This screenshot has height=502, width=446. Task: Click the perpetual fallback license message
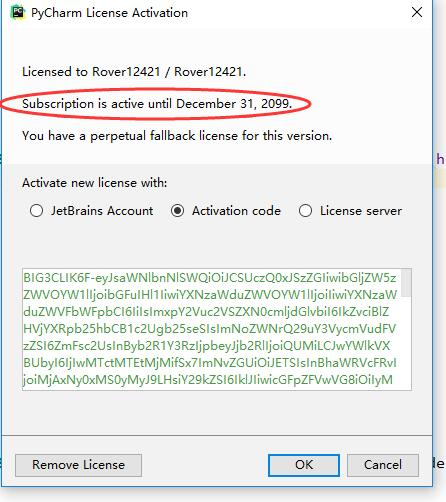point(177,136)
